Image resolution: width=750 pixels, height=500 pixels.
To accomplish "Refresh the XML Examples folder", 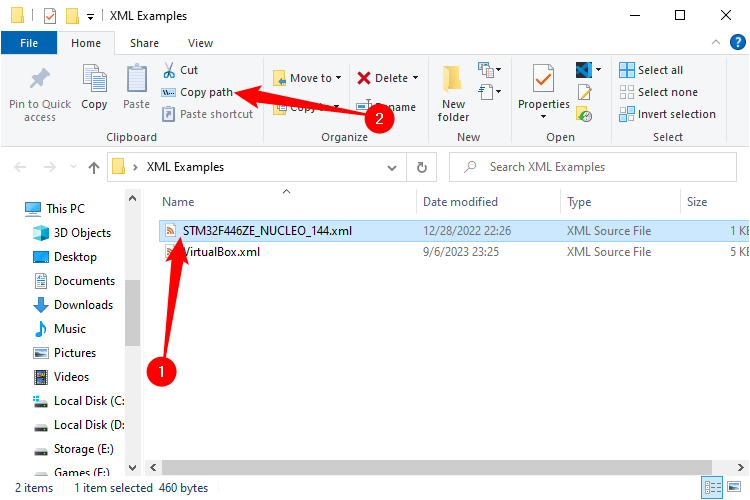I will (x=421, y=167).
